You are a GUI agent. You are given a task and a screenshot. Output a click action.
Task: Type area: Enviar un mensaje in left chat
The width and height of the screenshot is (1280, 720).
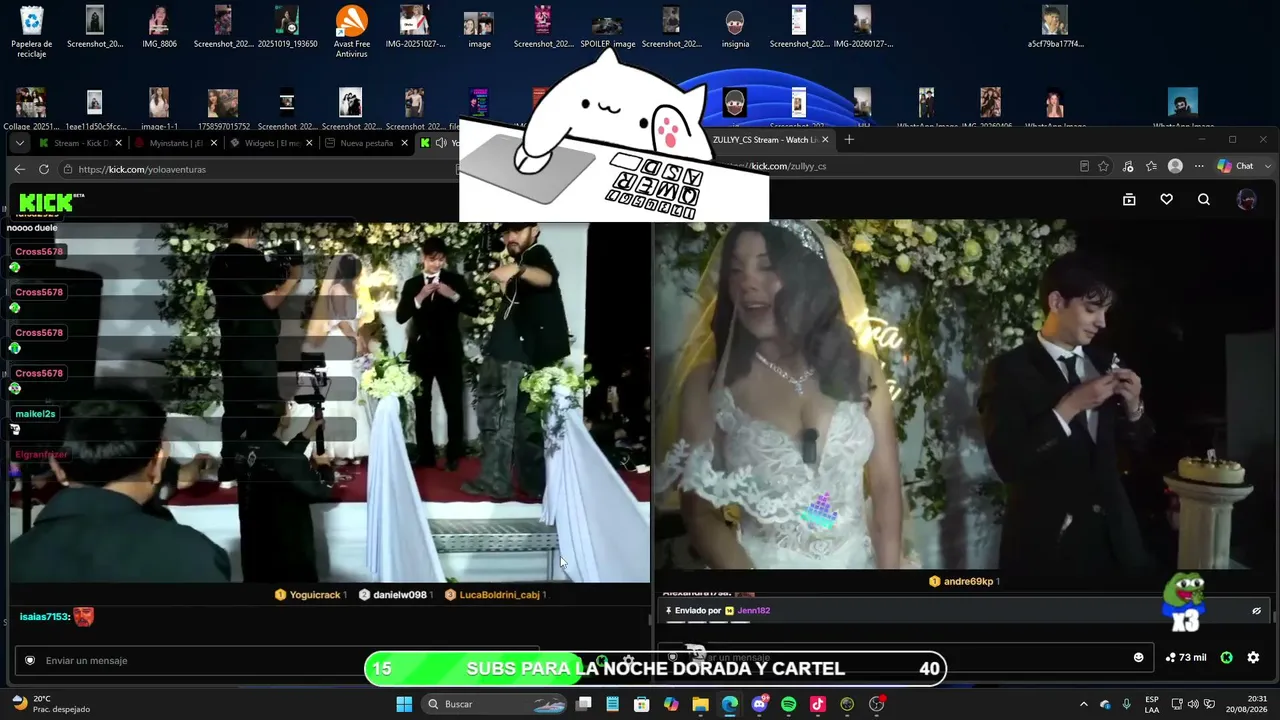[277, 660]
